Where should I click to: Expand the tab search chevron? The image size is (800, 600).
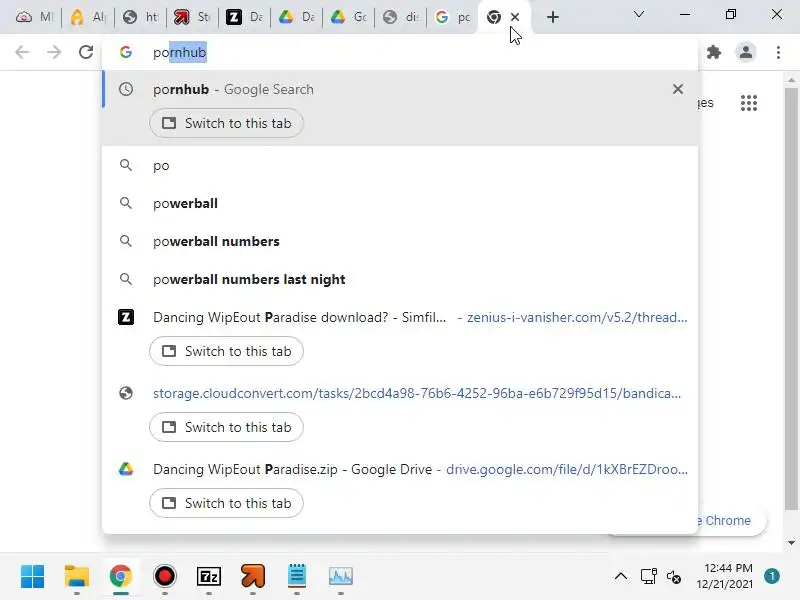(x=639, y=14)
